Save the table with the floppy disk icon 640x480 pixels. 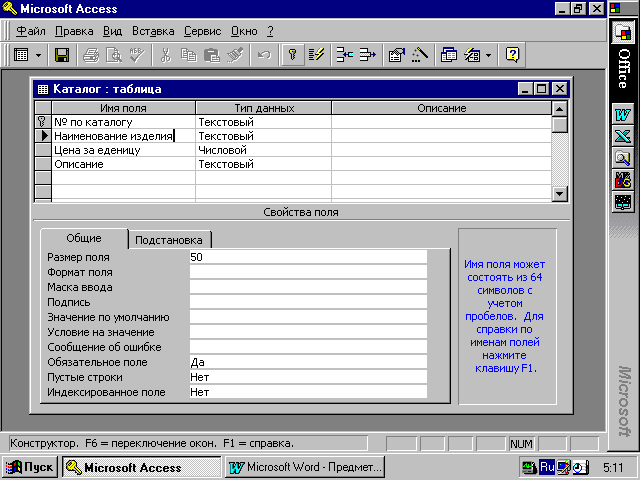pos(62,55)
